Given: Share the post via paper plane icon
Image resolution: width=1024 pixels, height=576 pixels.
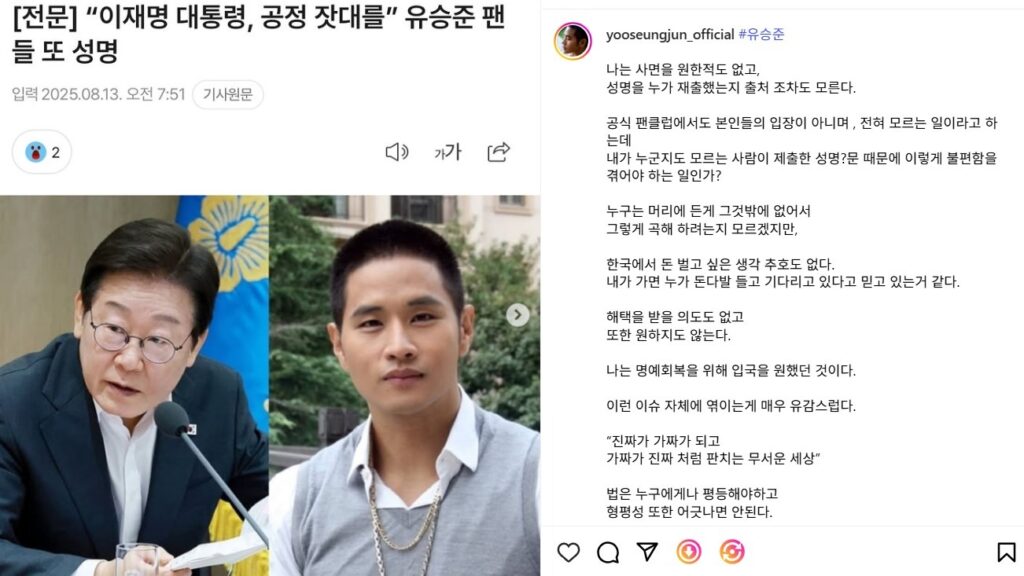Looking at the screenshot, I should click(x=647, y=552).
